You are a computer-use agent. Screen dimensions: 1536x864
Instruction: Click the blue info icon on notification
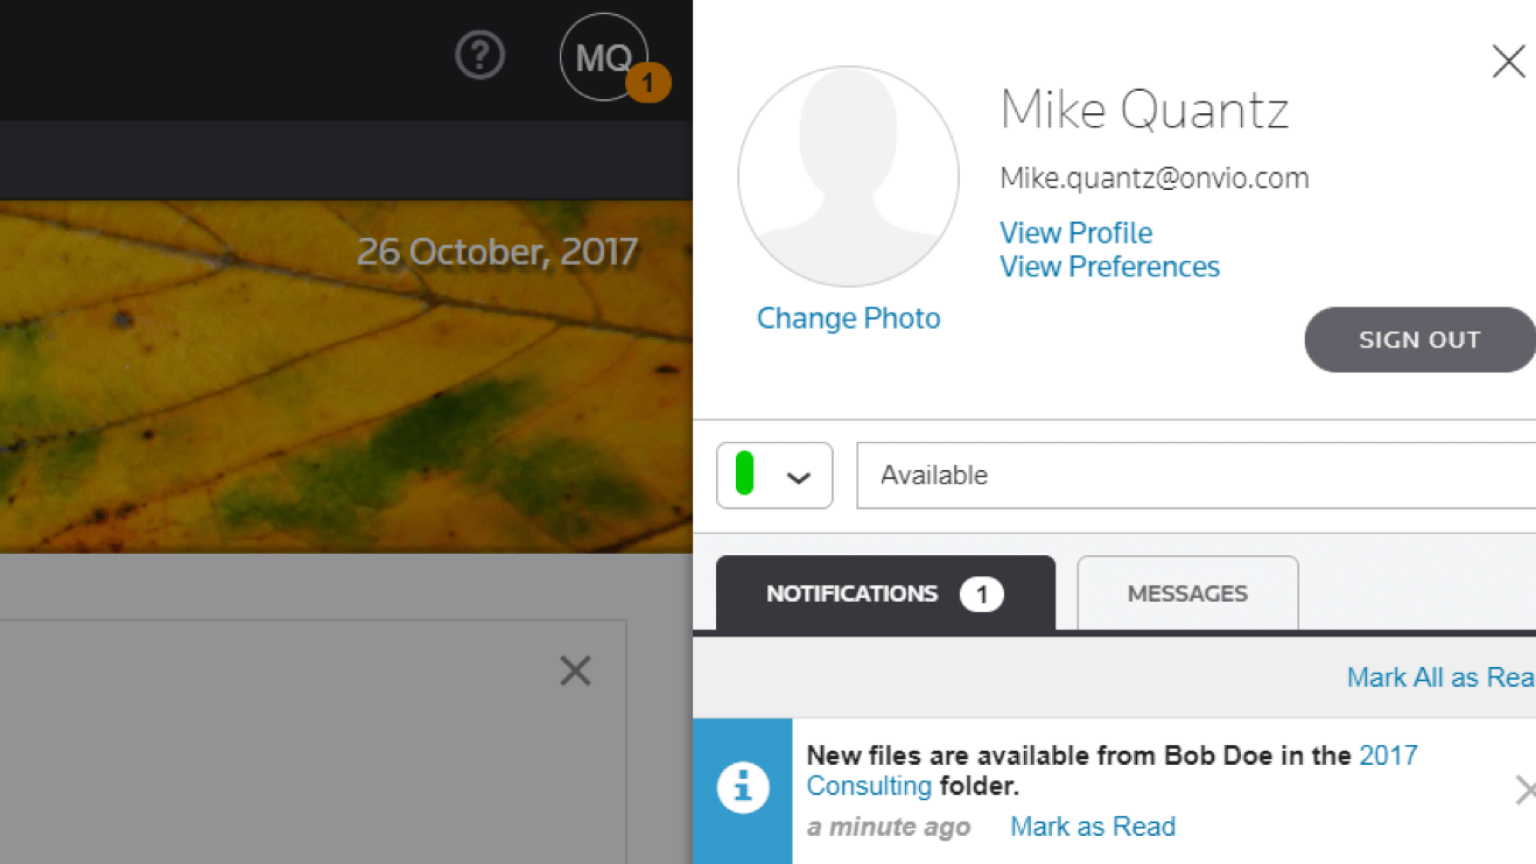[743, 788]
